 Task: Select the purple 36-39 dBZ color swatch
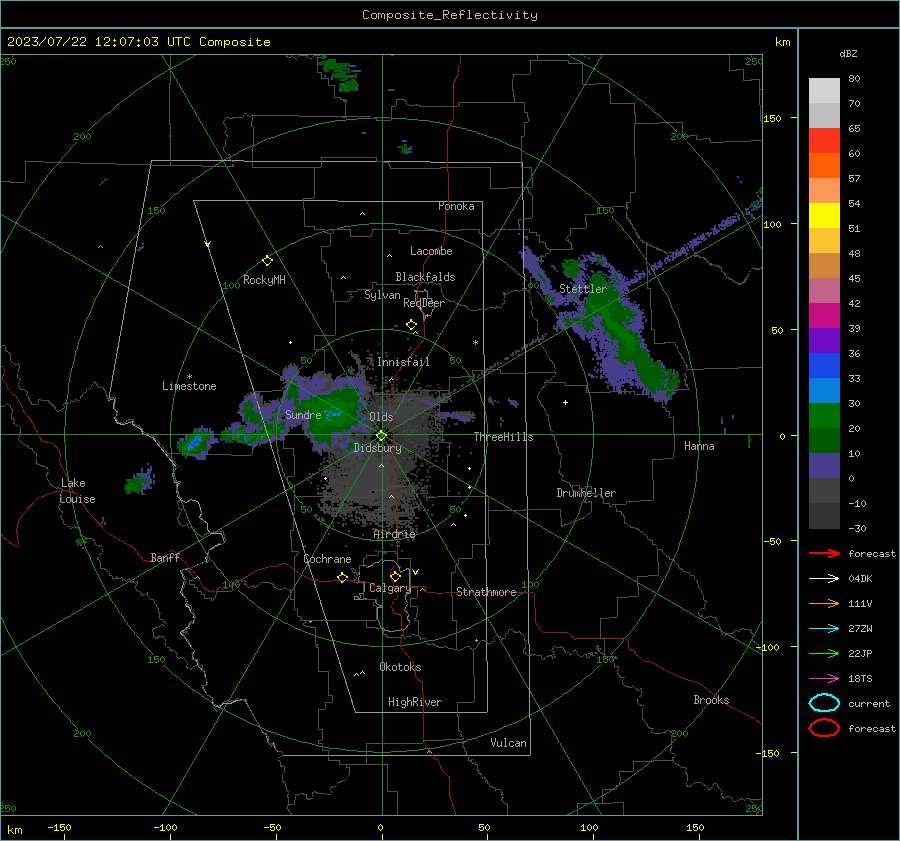824,340
